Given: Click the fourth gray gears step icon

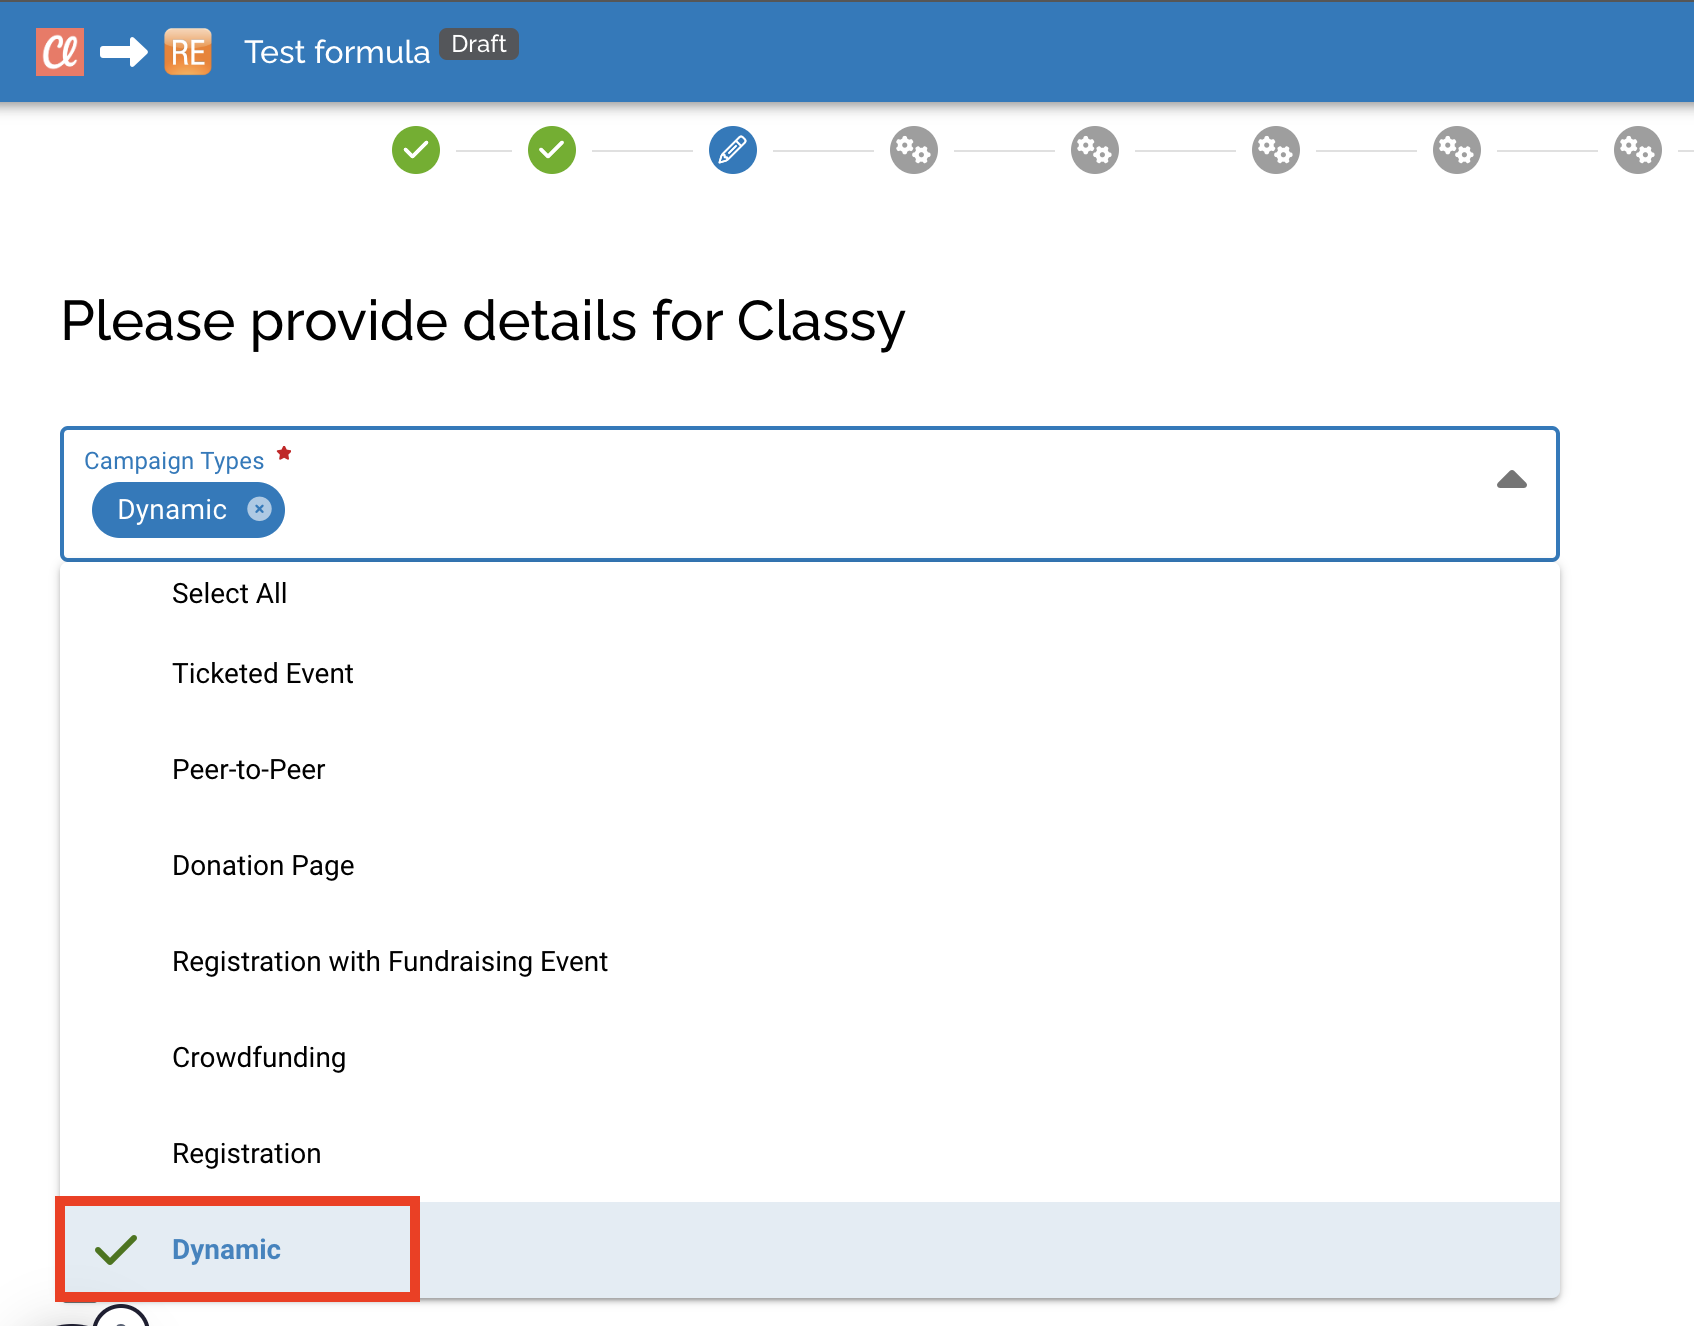Looking at the screenshot, I should click(1457, 151).
